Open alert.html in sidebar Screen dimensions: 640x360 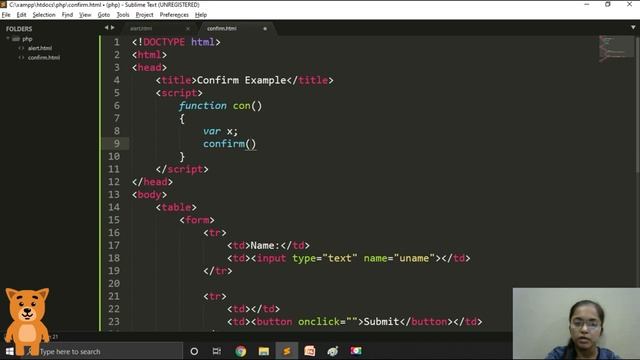click(40, 48)
